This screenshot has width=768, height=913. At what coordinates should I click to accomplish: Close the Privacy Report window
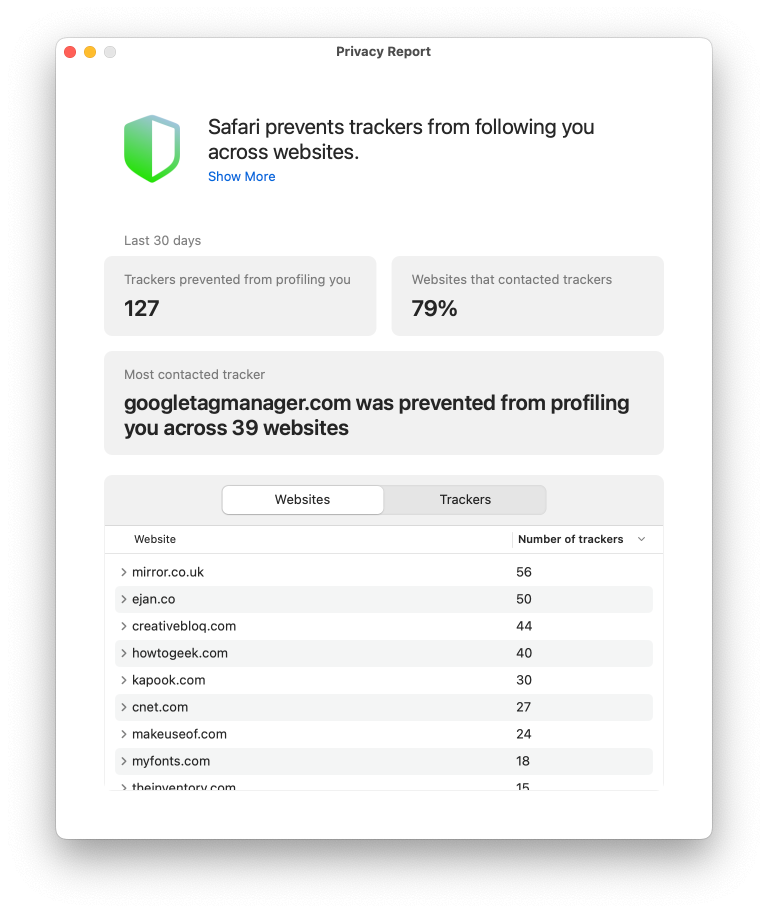point(70,52)
